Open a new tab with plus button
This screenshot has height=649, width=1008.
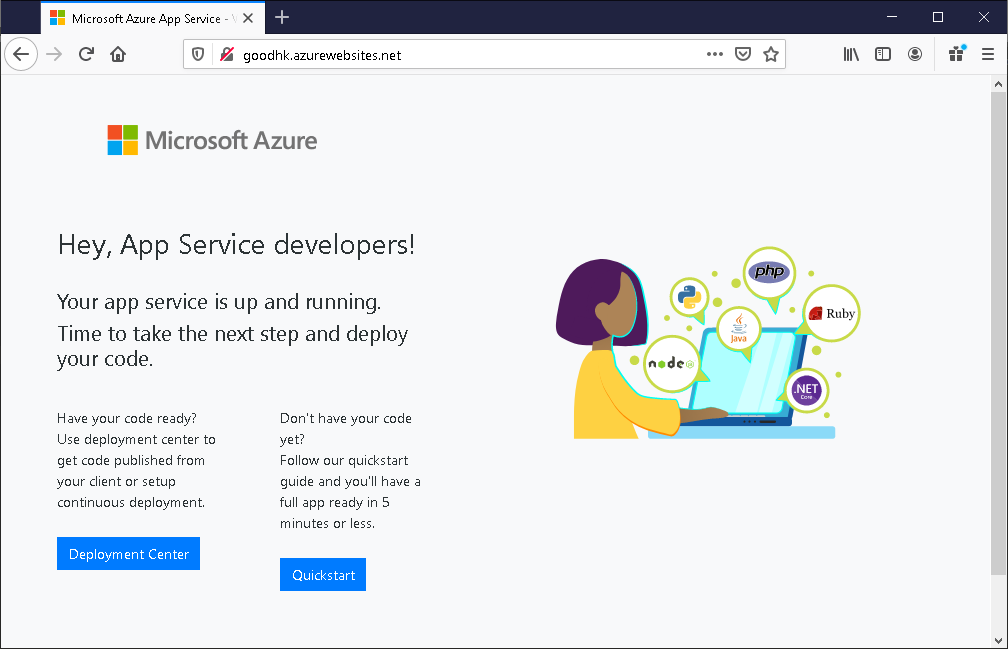[282, 17]
